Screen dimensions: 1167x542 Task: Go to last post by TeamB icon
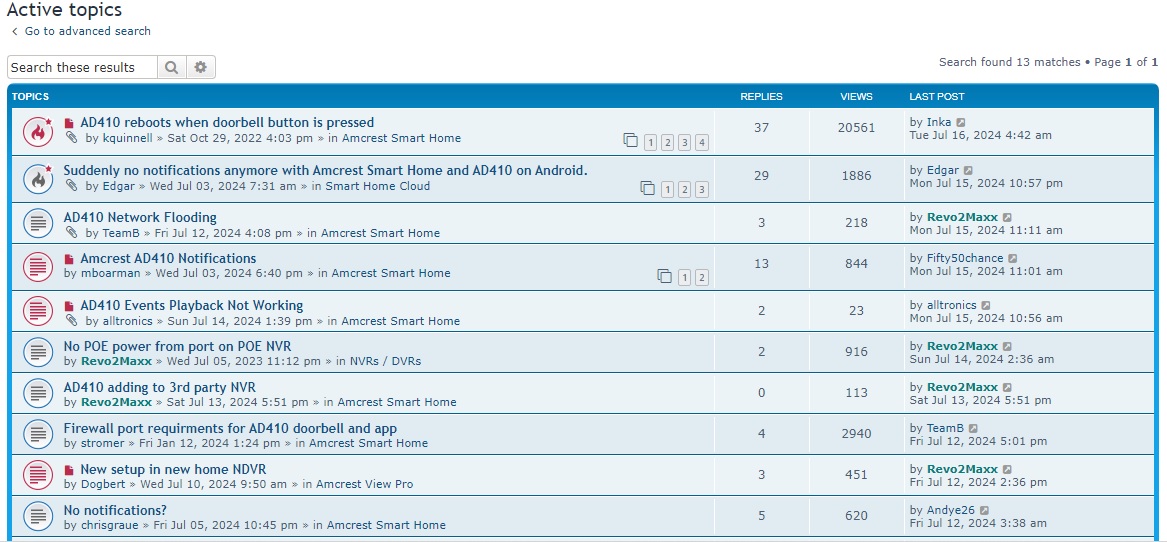973,428
